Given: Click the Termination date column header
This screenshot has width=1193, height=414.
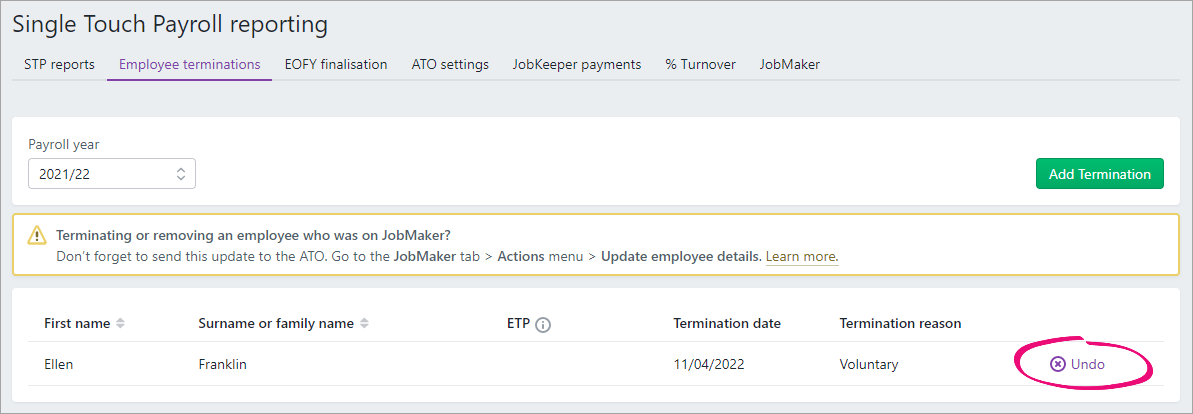Looking at the screenshot, I should [x=727, y=323].
